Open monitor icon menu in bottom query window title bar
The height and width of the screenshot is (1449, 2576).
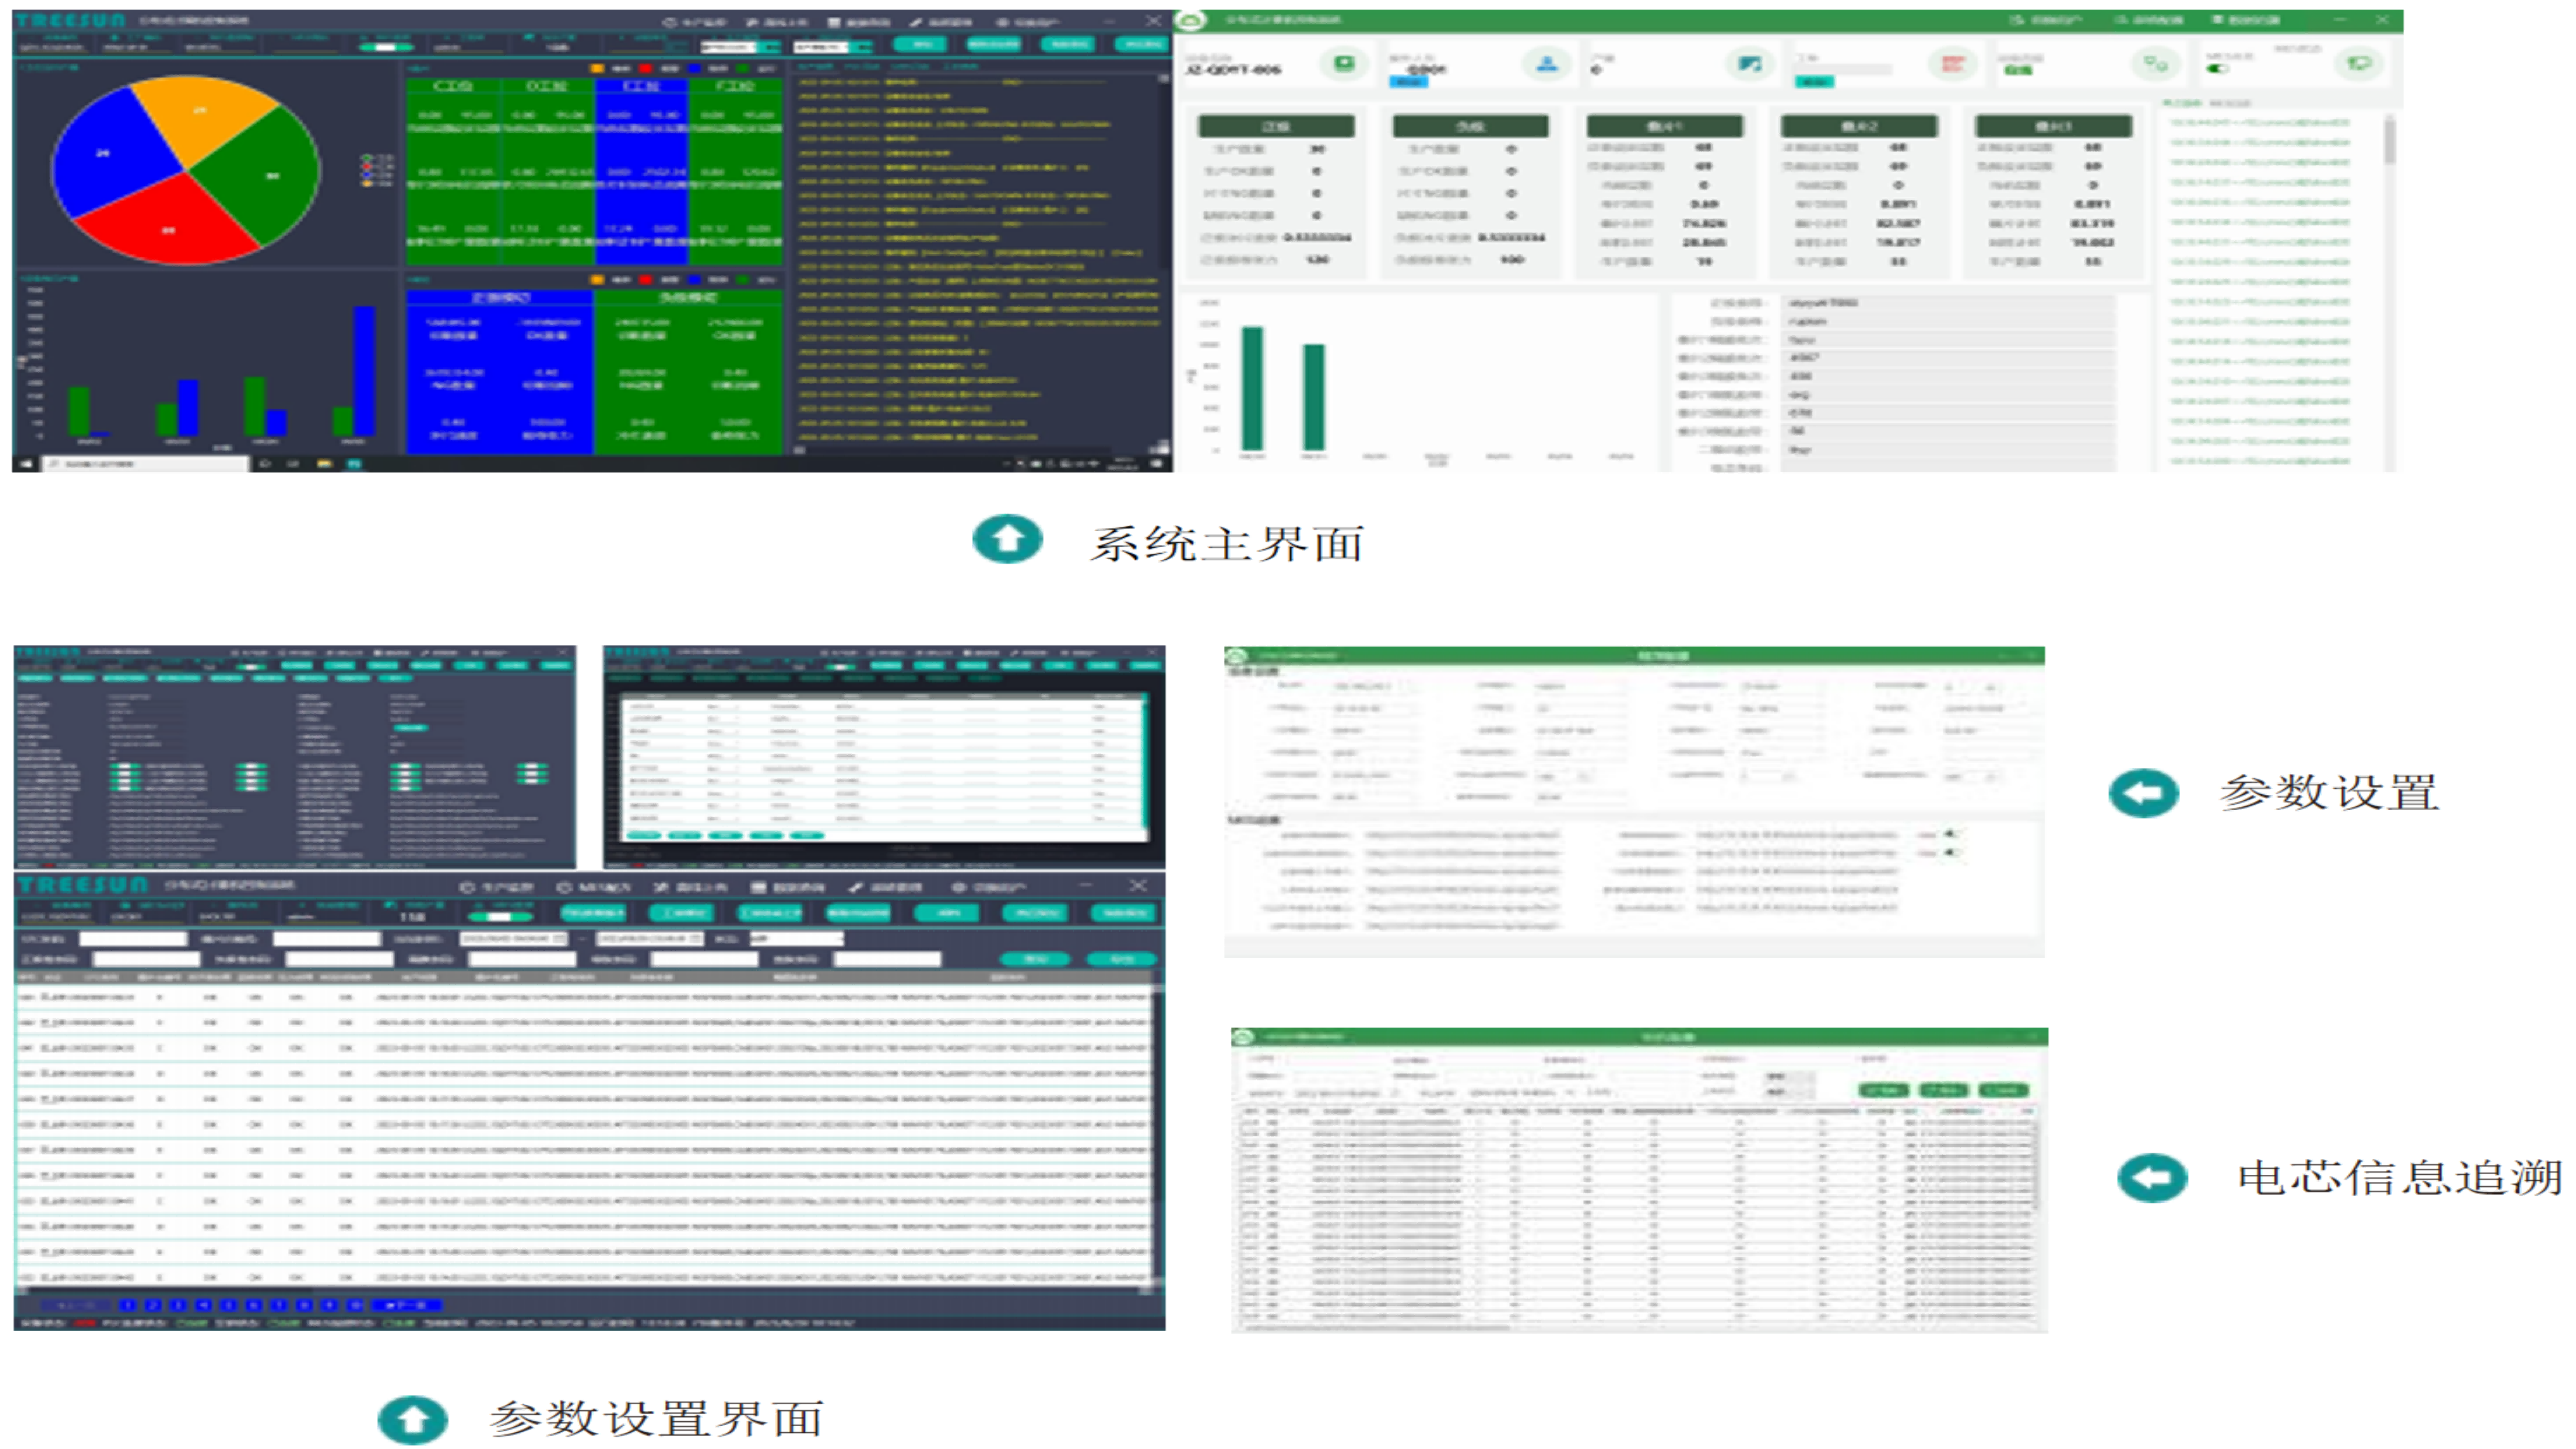497,887
